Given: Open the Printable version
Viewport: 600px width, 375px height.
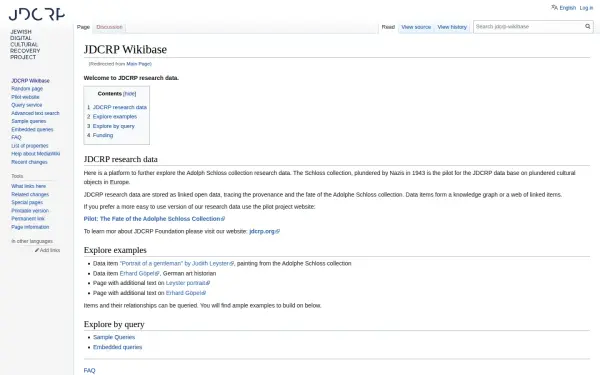Looking at the screenshot, I should [30, 211].
